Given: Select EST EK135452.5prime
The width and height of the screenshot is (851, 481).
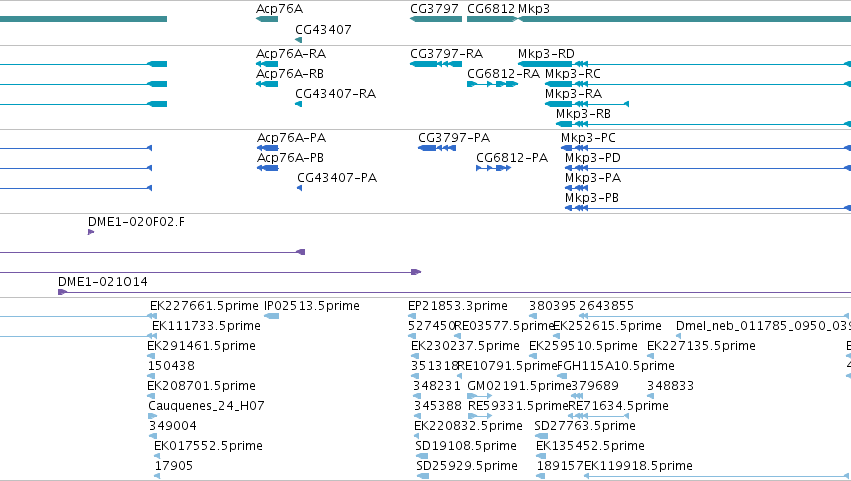Looking at the screenshot, I should click(590, 446).
